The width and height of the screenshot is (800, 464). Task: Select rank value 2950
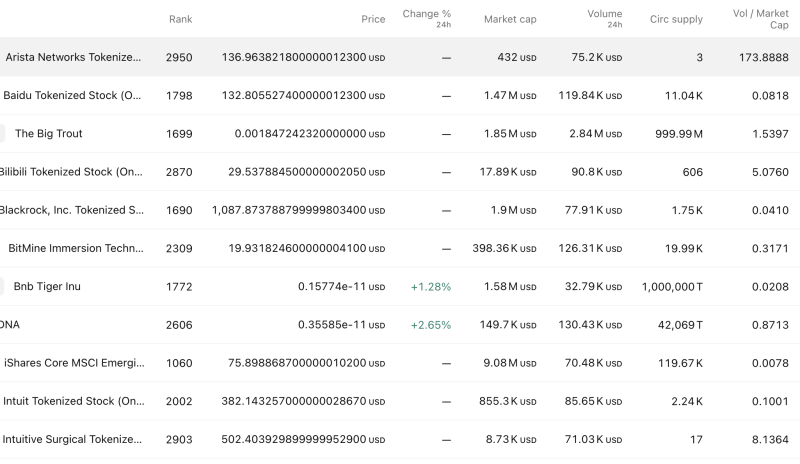(179, 57)
